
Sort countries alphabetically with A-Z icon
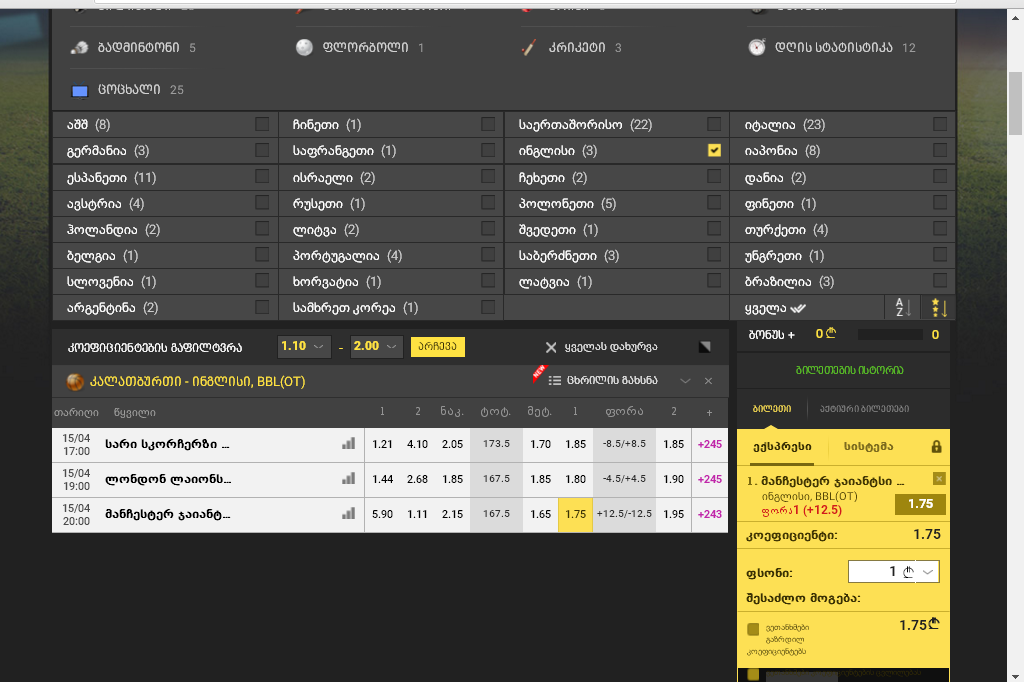(903, 308)
